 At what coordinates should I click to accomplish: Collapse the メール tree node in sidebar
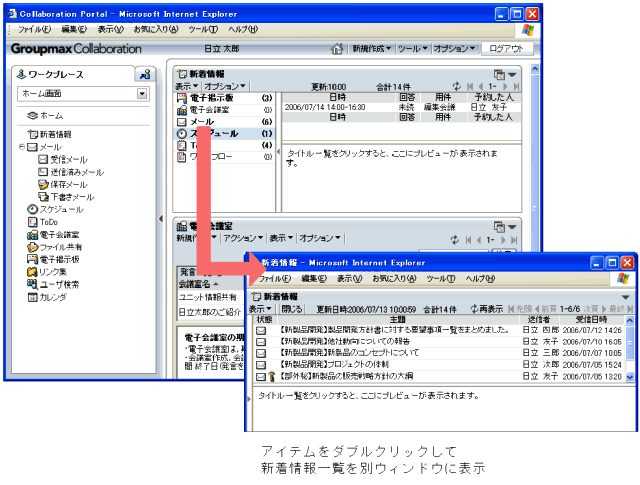pyautogui.click(x=22, y=147)
